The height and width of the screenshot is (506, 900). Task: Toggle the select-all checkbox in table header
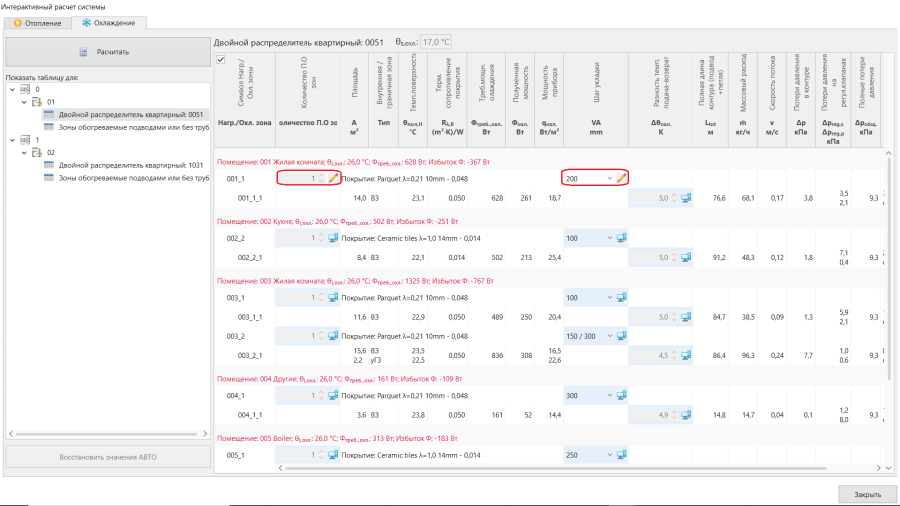(x=221, y=60)
